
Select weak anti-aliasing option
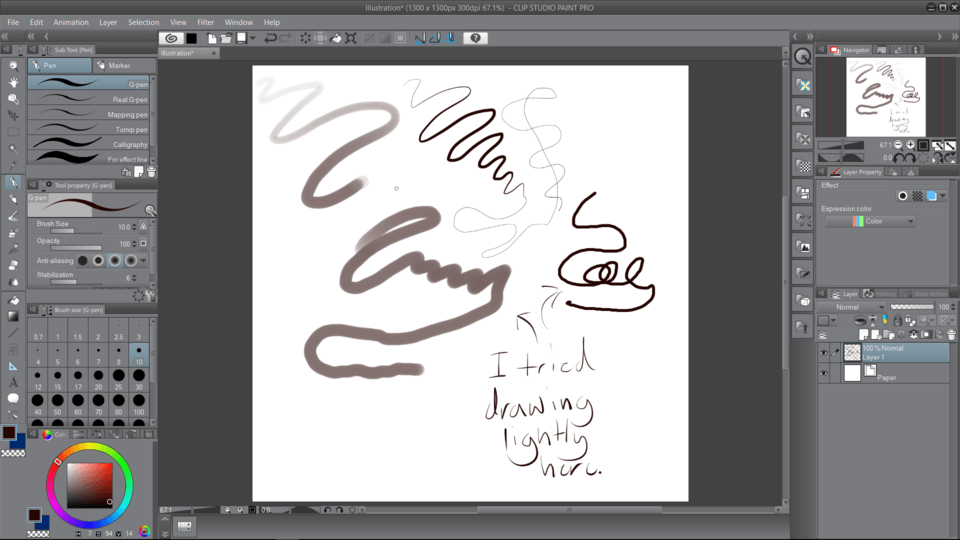pos(98,261)
